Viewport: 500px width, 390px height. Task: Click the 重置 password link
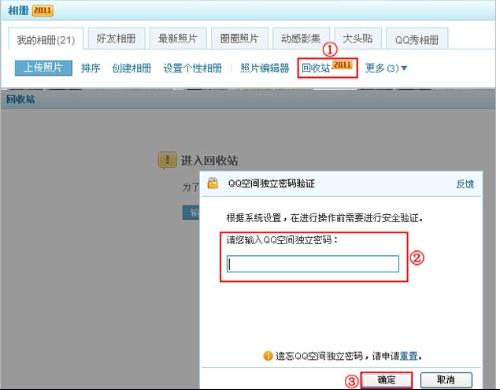409,356
